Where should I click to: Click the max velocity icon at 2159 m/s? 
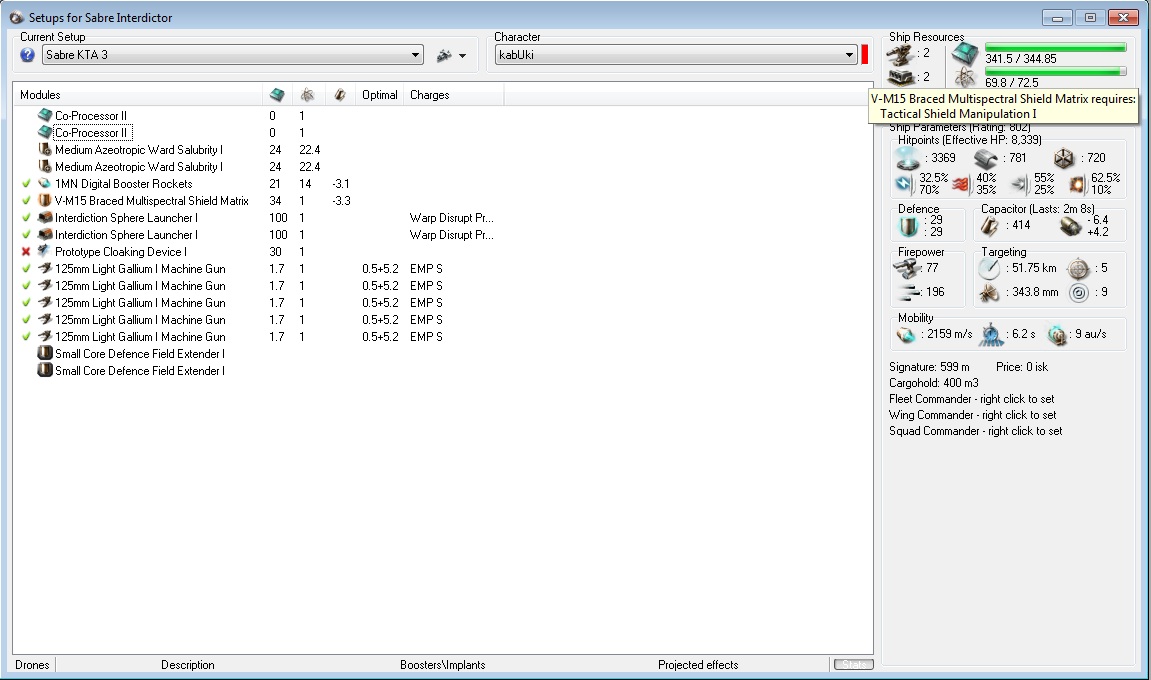pos(906,335)
